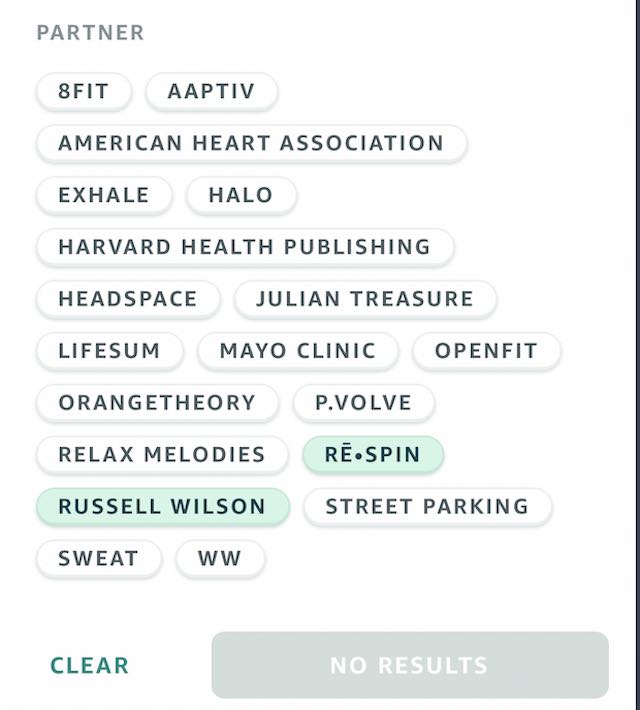Select the AAPTIV partner chip

tap(211, 92)
